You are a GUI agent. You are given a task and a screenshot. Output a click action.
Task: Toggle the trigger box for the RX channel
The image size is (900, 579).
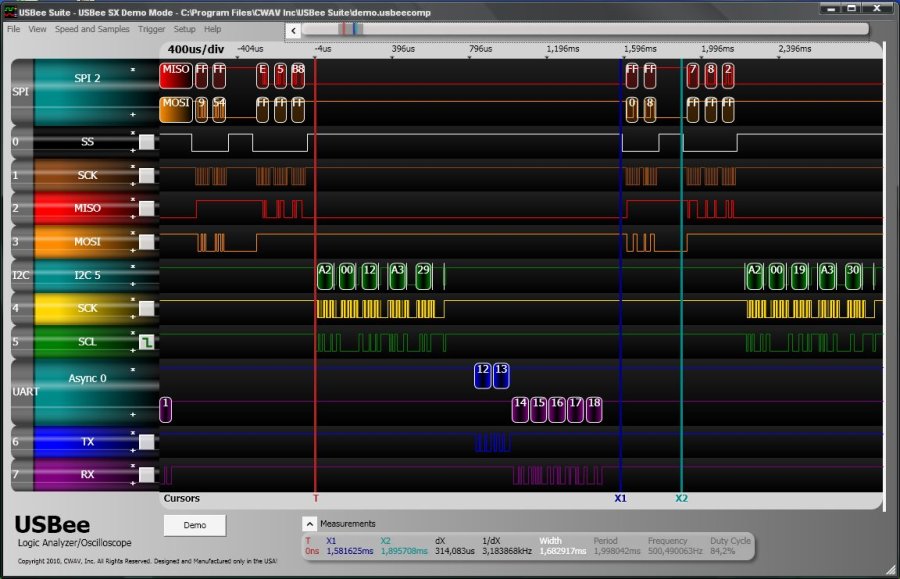(x=147, y=475)
